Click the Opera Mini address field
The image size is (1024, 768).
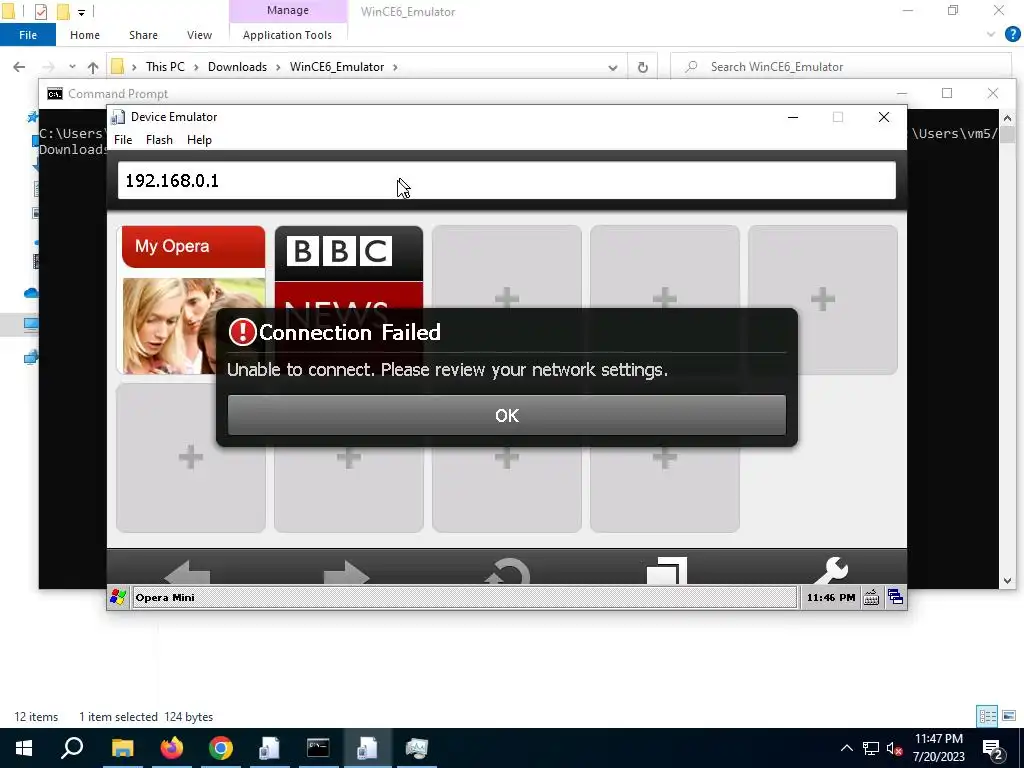(x=507, y=180)
